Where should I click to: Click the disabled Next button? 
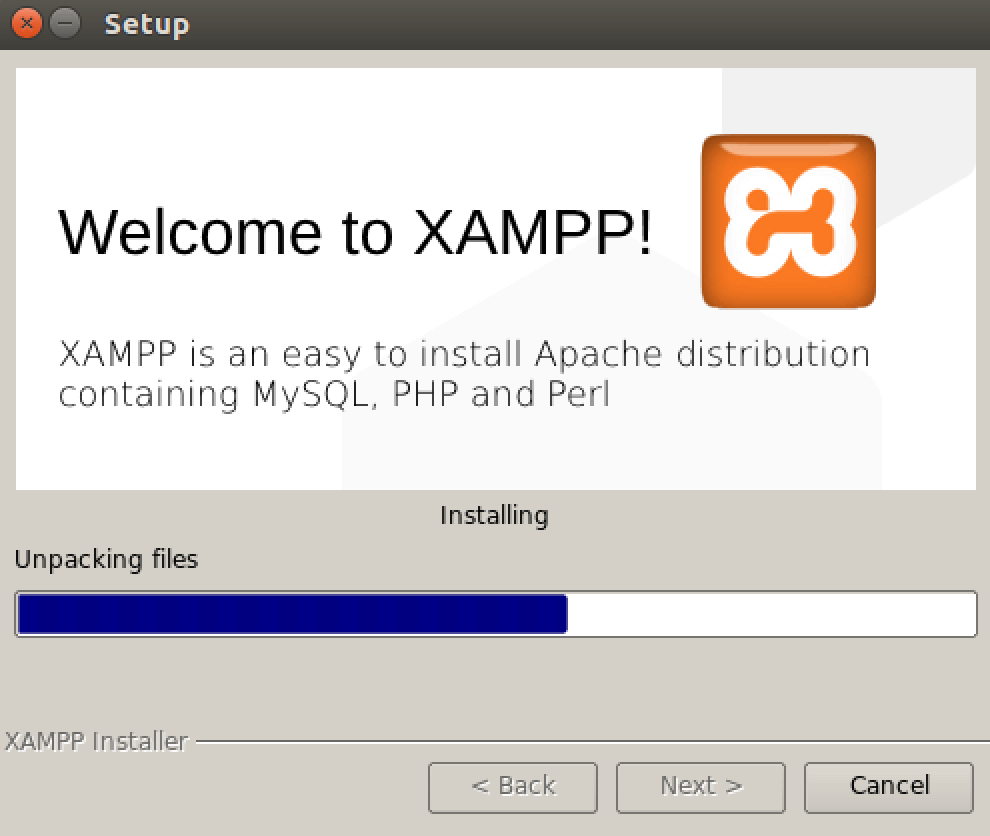(700, 787)
